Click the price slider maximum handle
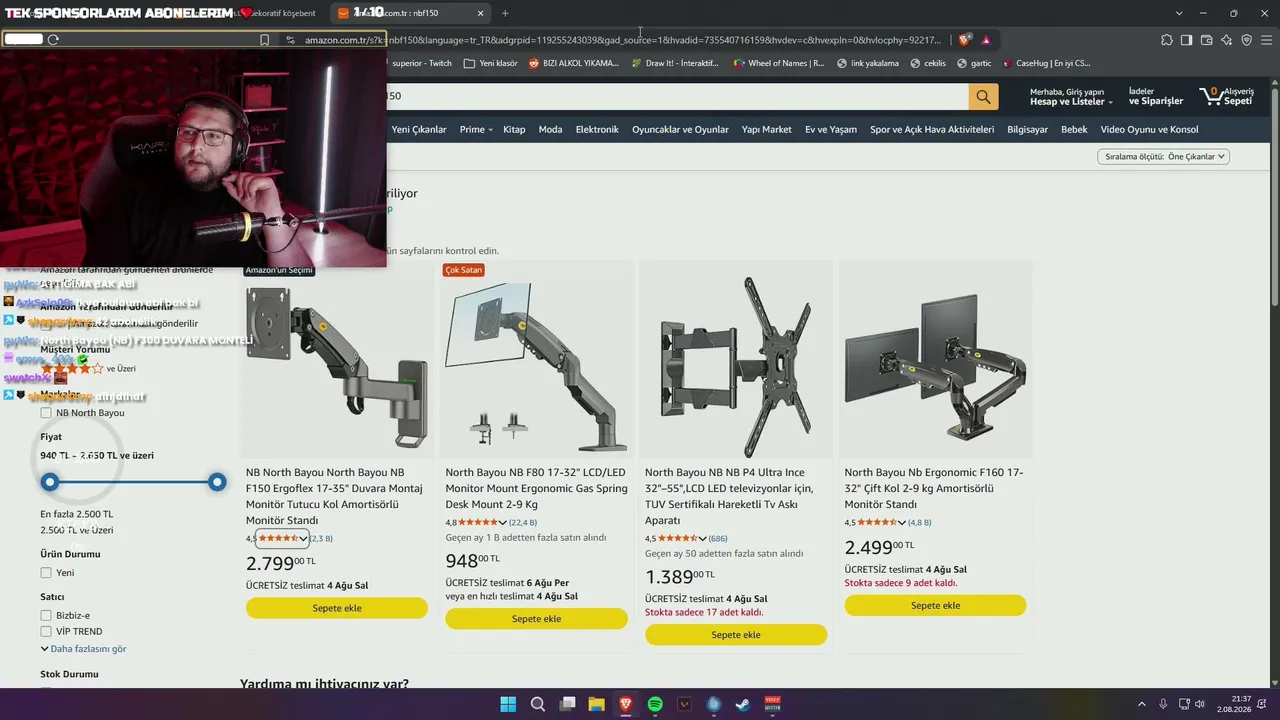Image resolution: width=1280 pixels, height=720 pixels. (x=217, y=483)
